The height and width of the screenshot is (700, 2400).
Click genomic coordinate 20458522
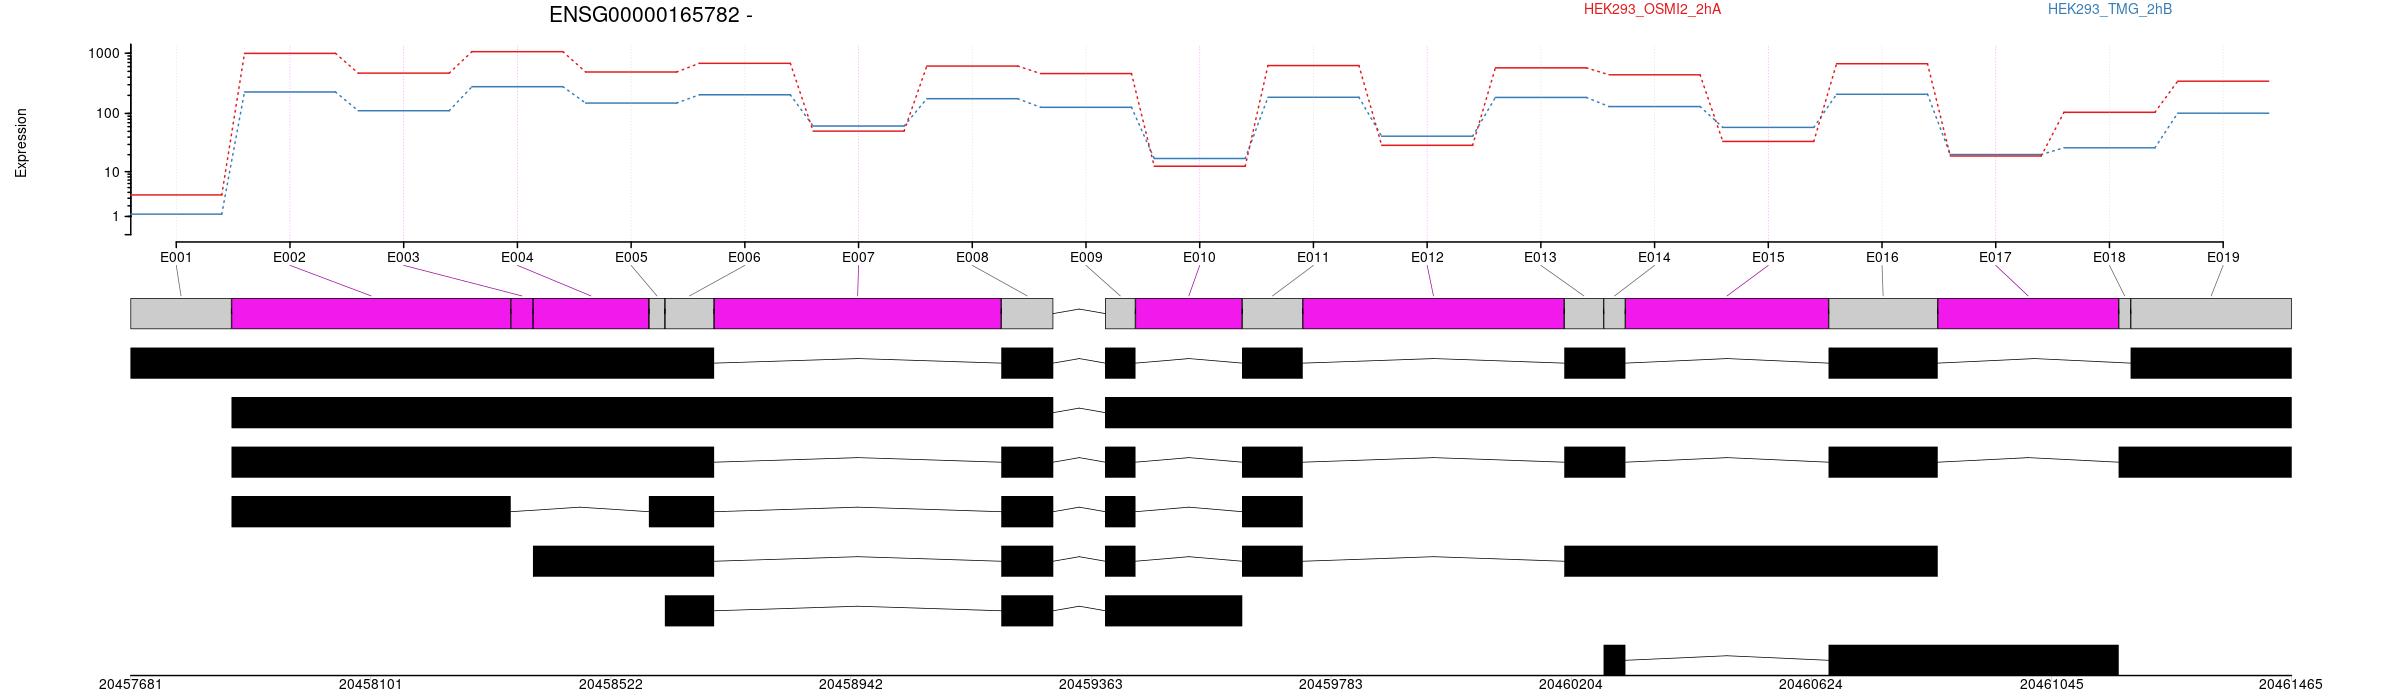coord(610,685)
